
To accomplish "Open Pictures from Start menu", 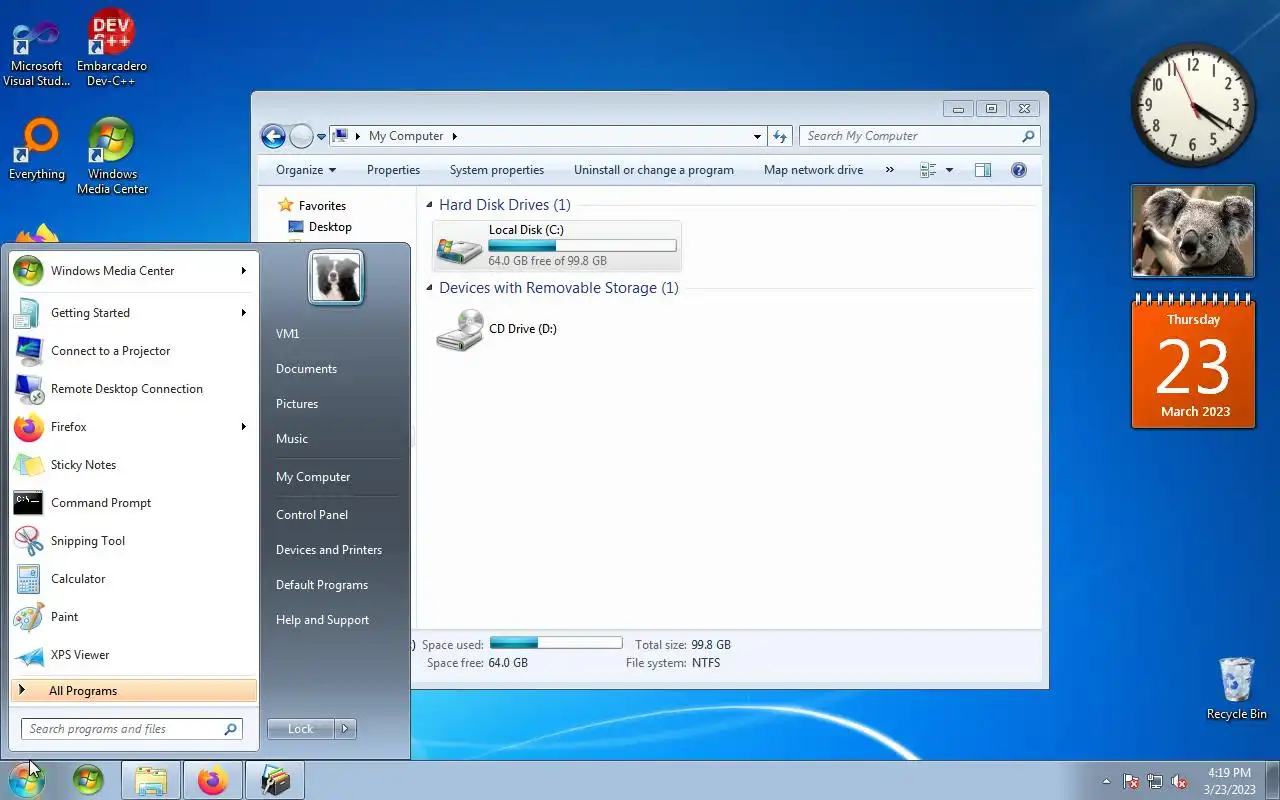I will point(297,404).
